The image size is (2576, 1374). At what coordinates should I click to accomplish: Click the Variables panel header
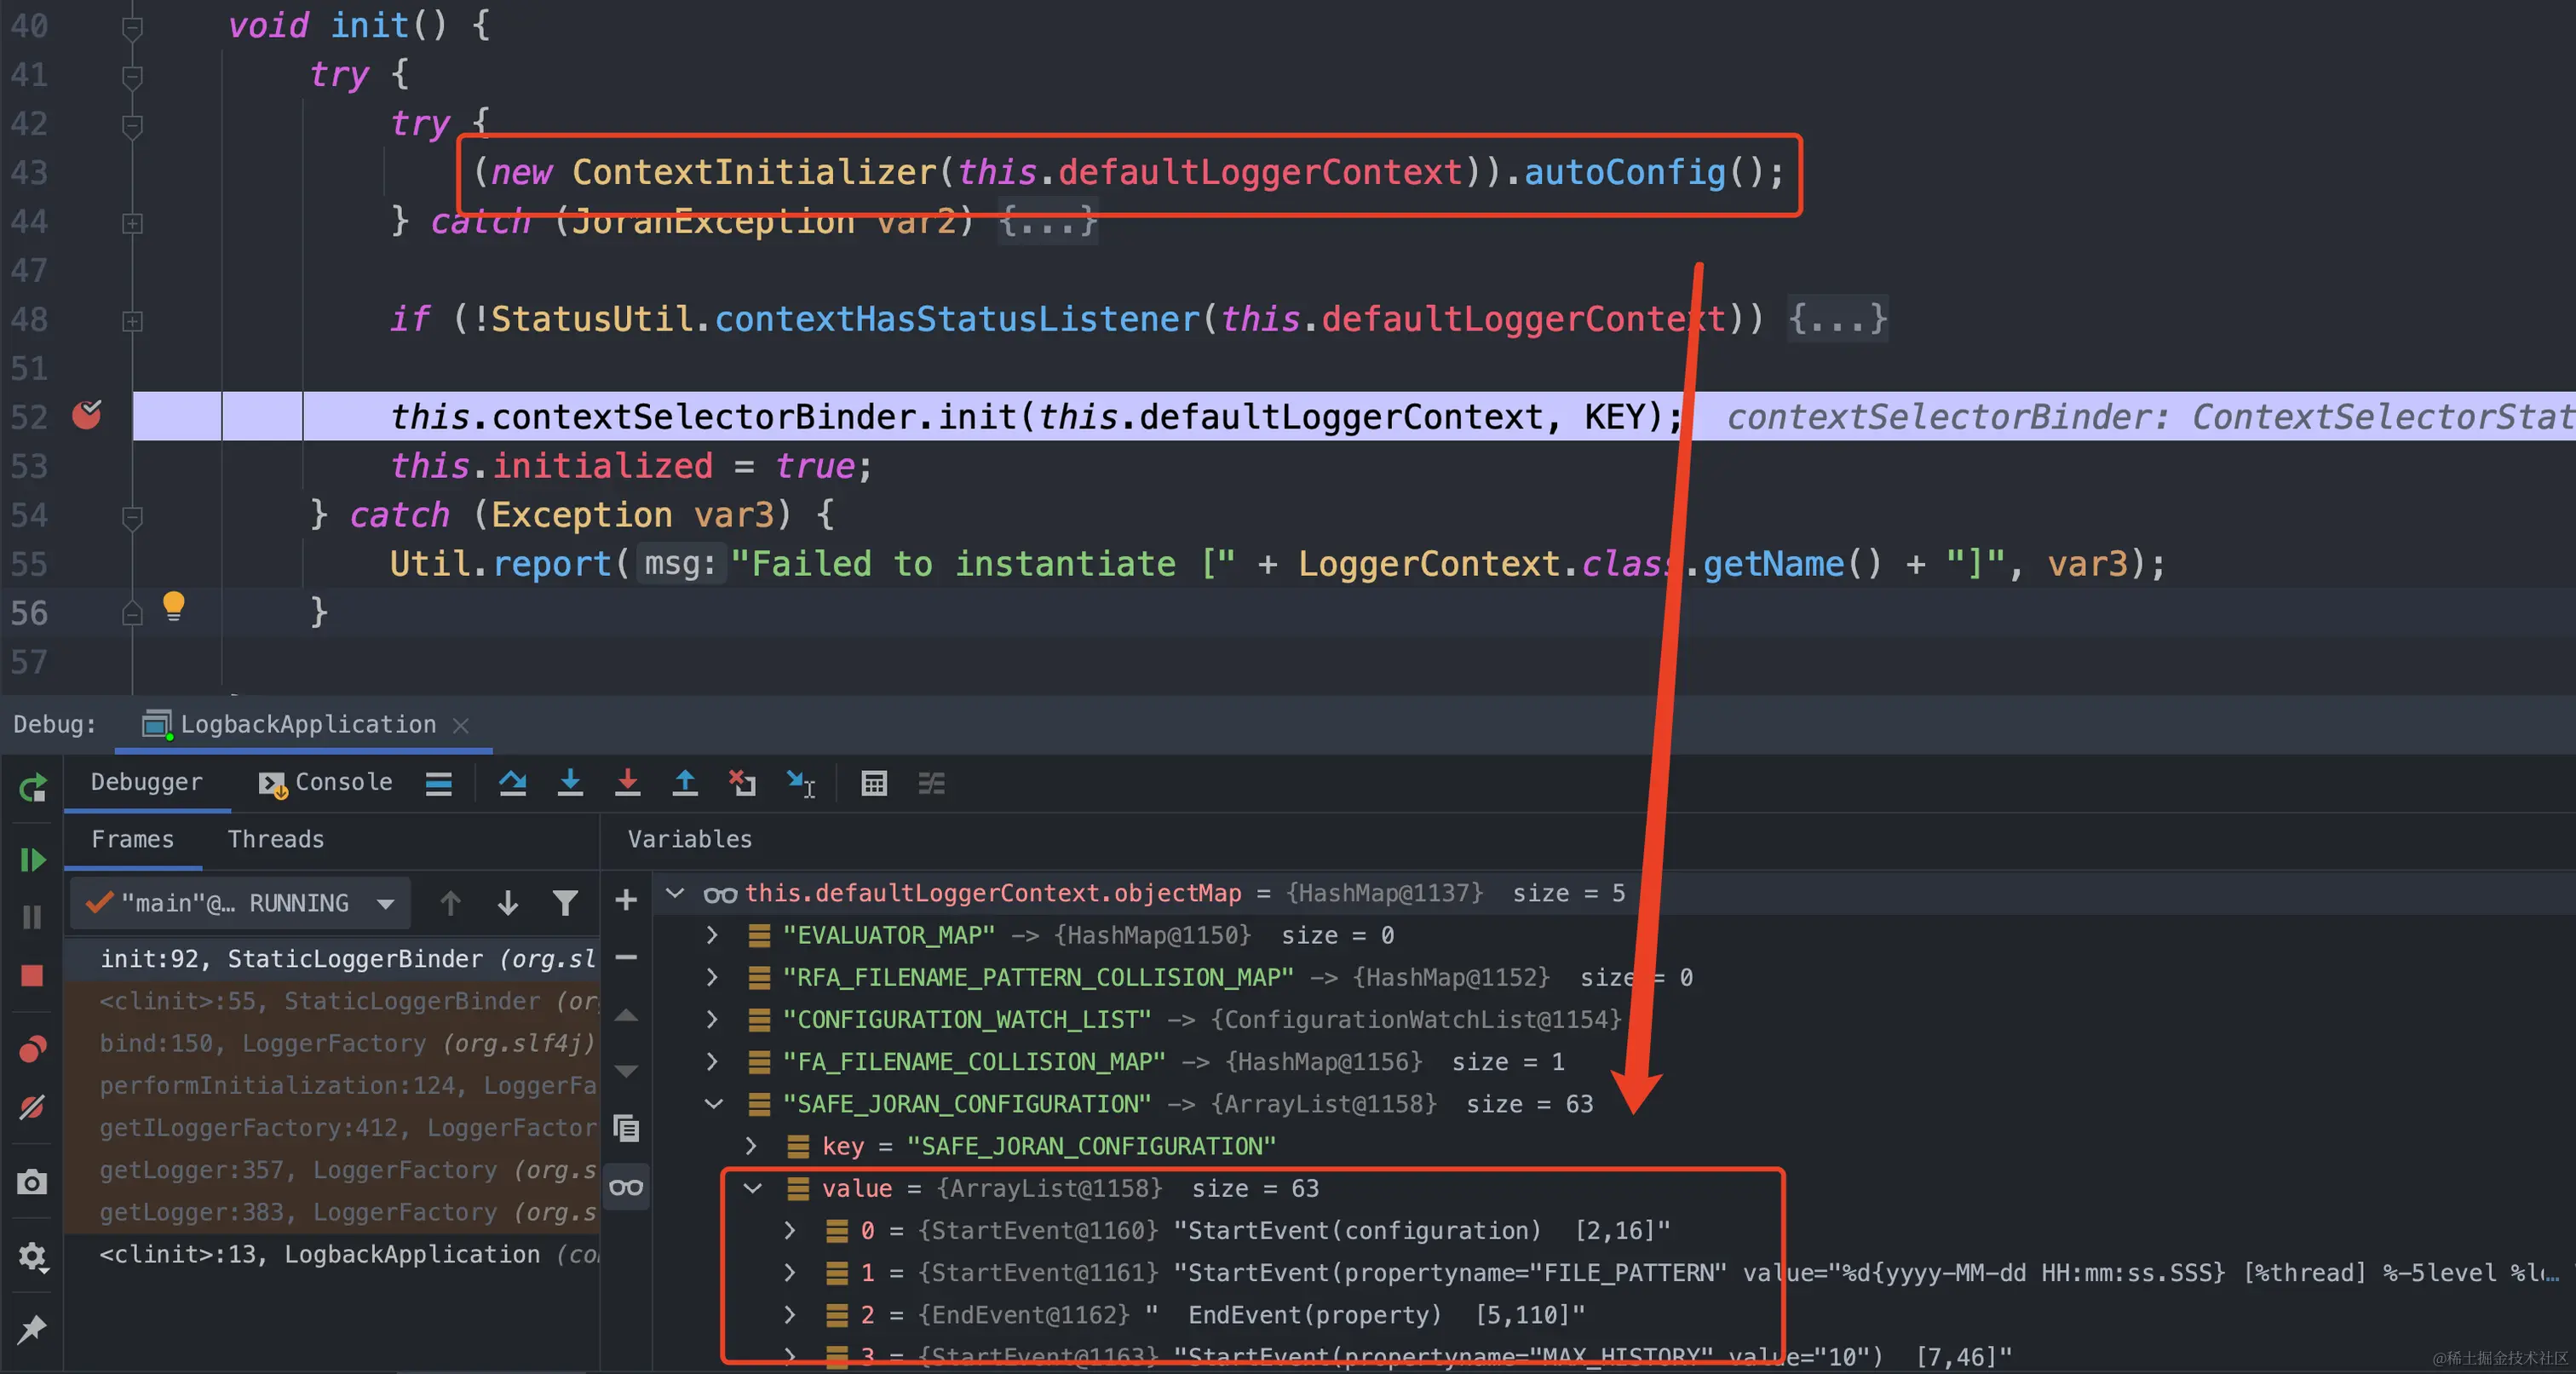(x=690, y=839)
